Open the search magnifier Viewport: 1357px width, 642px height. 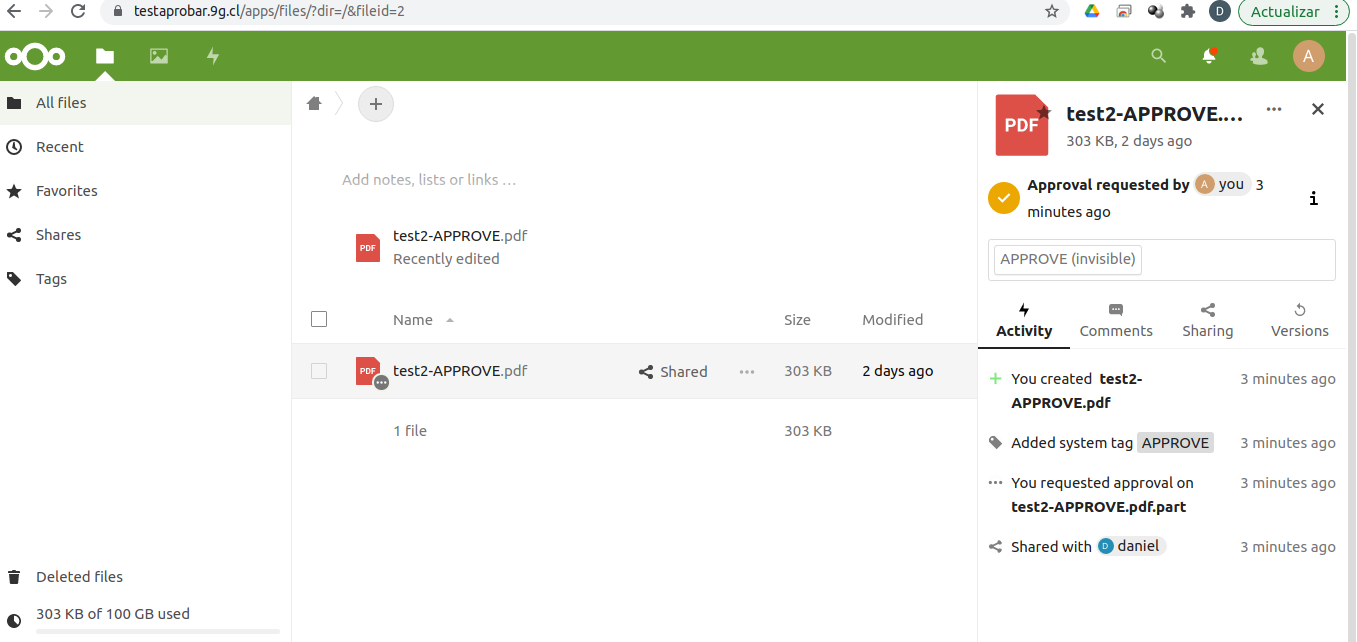[1158, 56]
